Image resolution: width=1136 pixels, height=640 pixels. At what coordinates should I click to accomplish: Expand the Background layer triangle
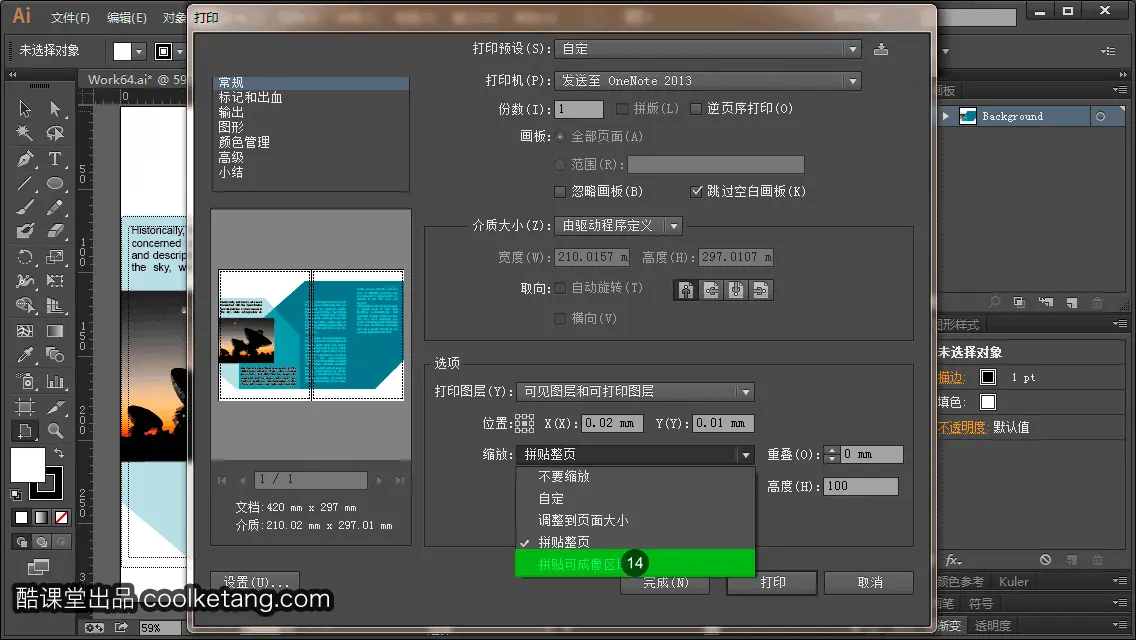tap(945, 116)
